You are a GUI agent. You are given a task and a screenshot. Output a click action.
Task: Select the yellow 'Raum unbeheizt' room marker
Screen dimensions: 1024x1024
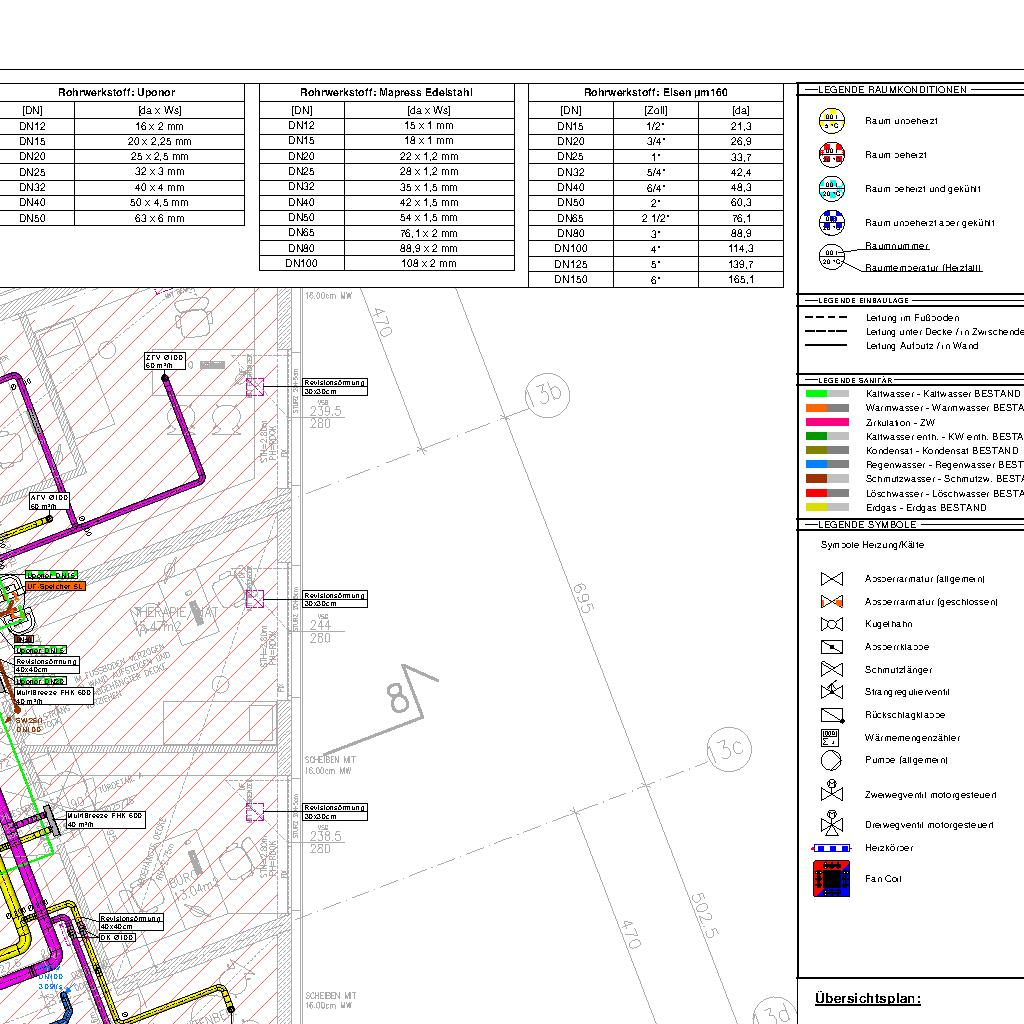pyautogui.click(x=831, y=121)
